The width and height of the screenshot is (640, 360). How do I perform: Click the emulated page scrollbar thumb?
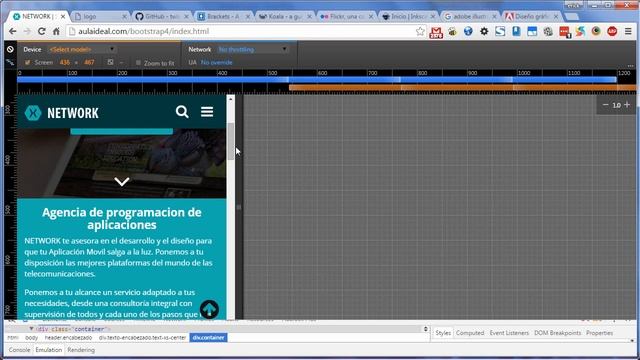click(x=231, y=141)
